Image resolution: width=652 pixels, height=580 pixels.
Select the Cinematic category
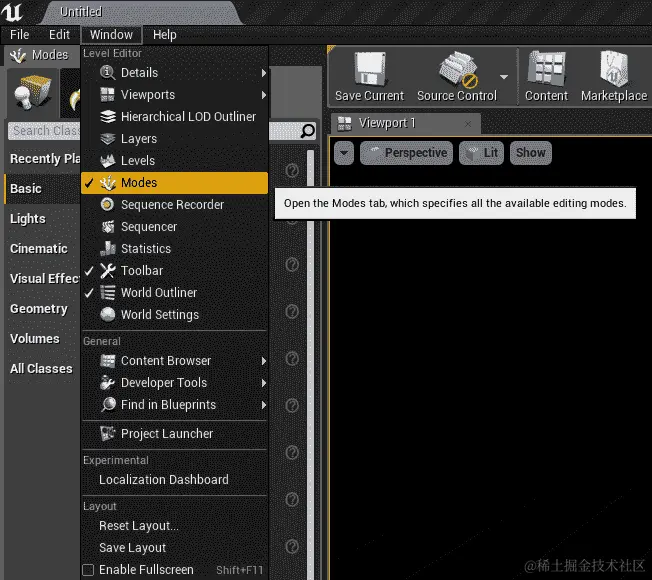[42, 249]
